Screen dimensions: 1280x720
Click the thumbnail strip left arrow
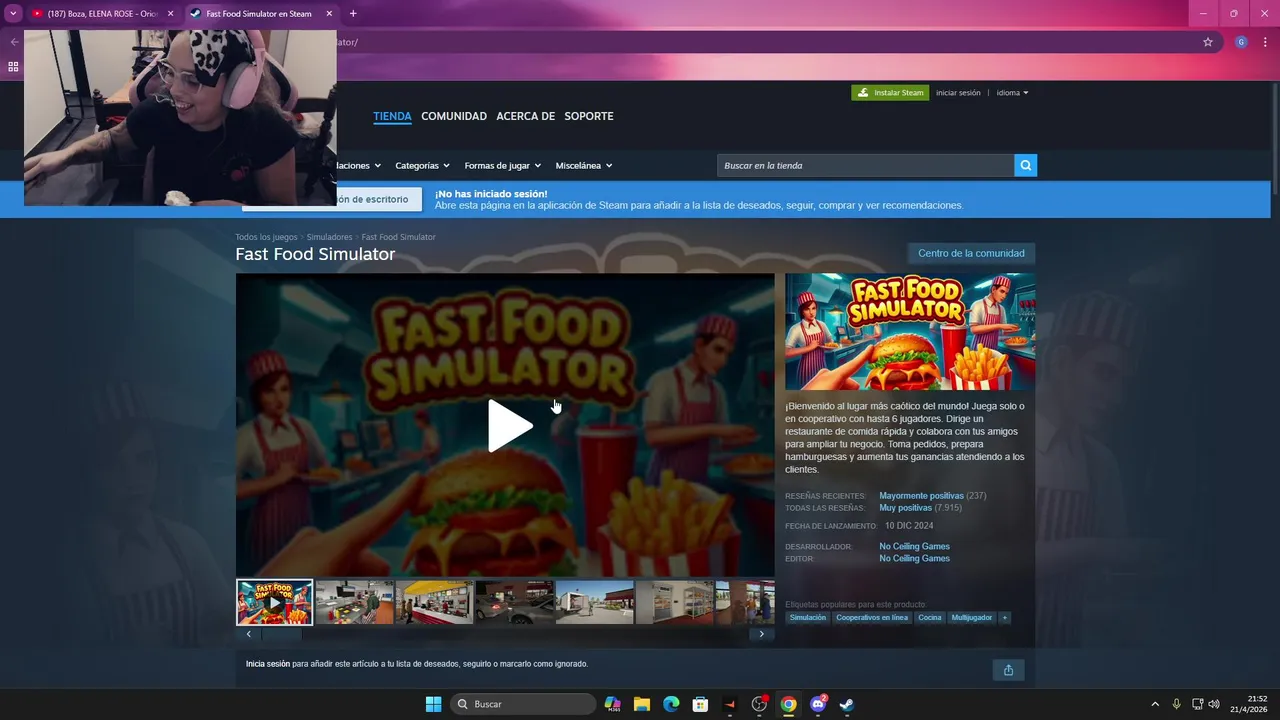pos(249,634)
